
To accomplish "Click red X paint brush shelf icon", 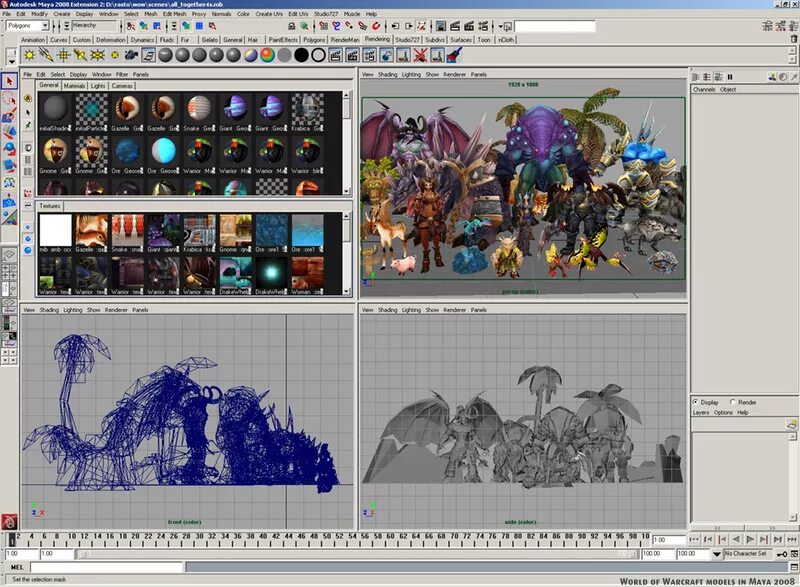I will [x=420, y=55].
